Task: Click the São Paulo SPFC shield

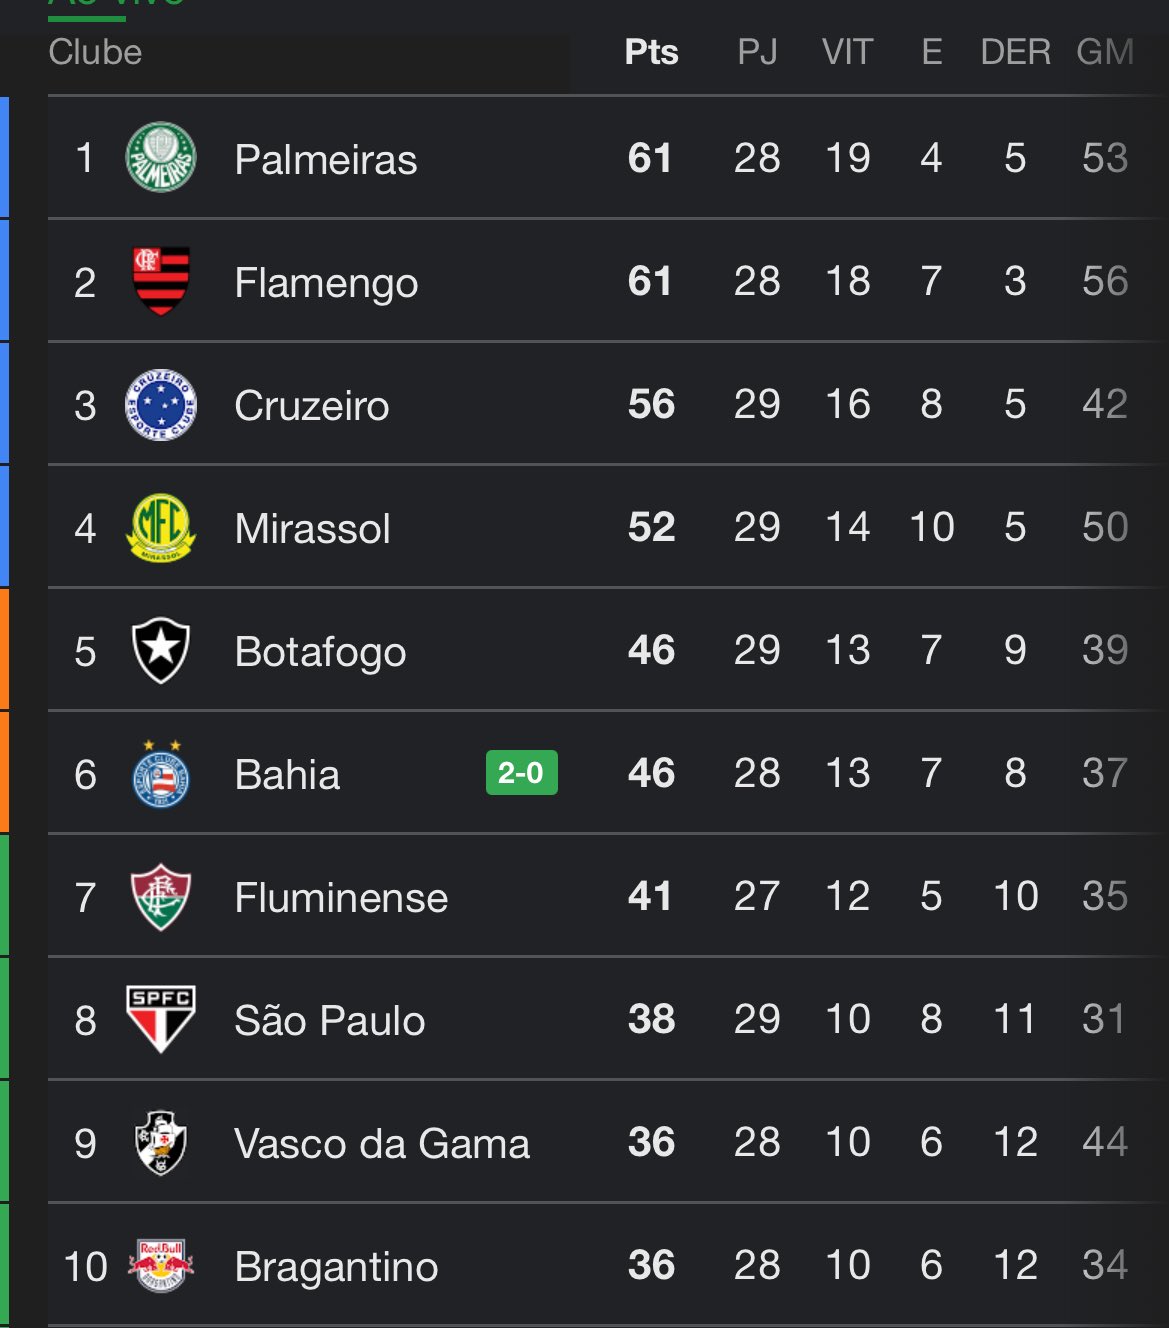Action: point(160,1019)
